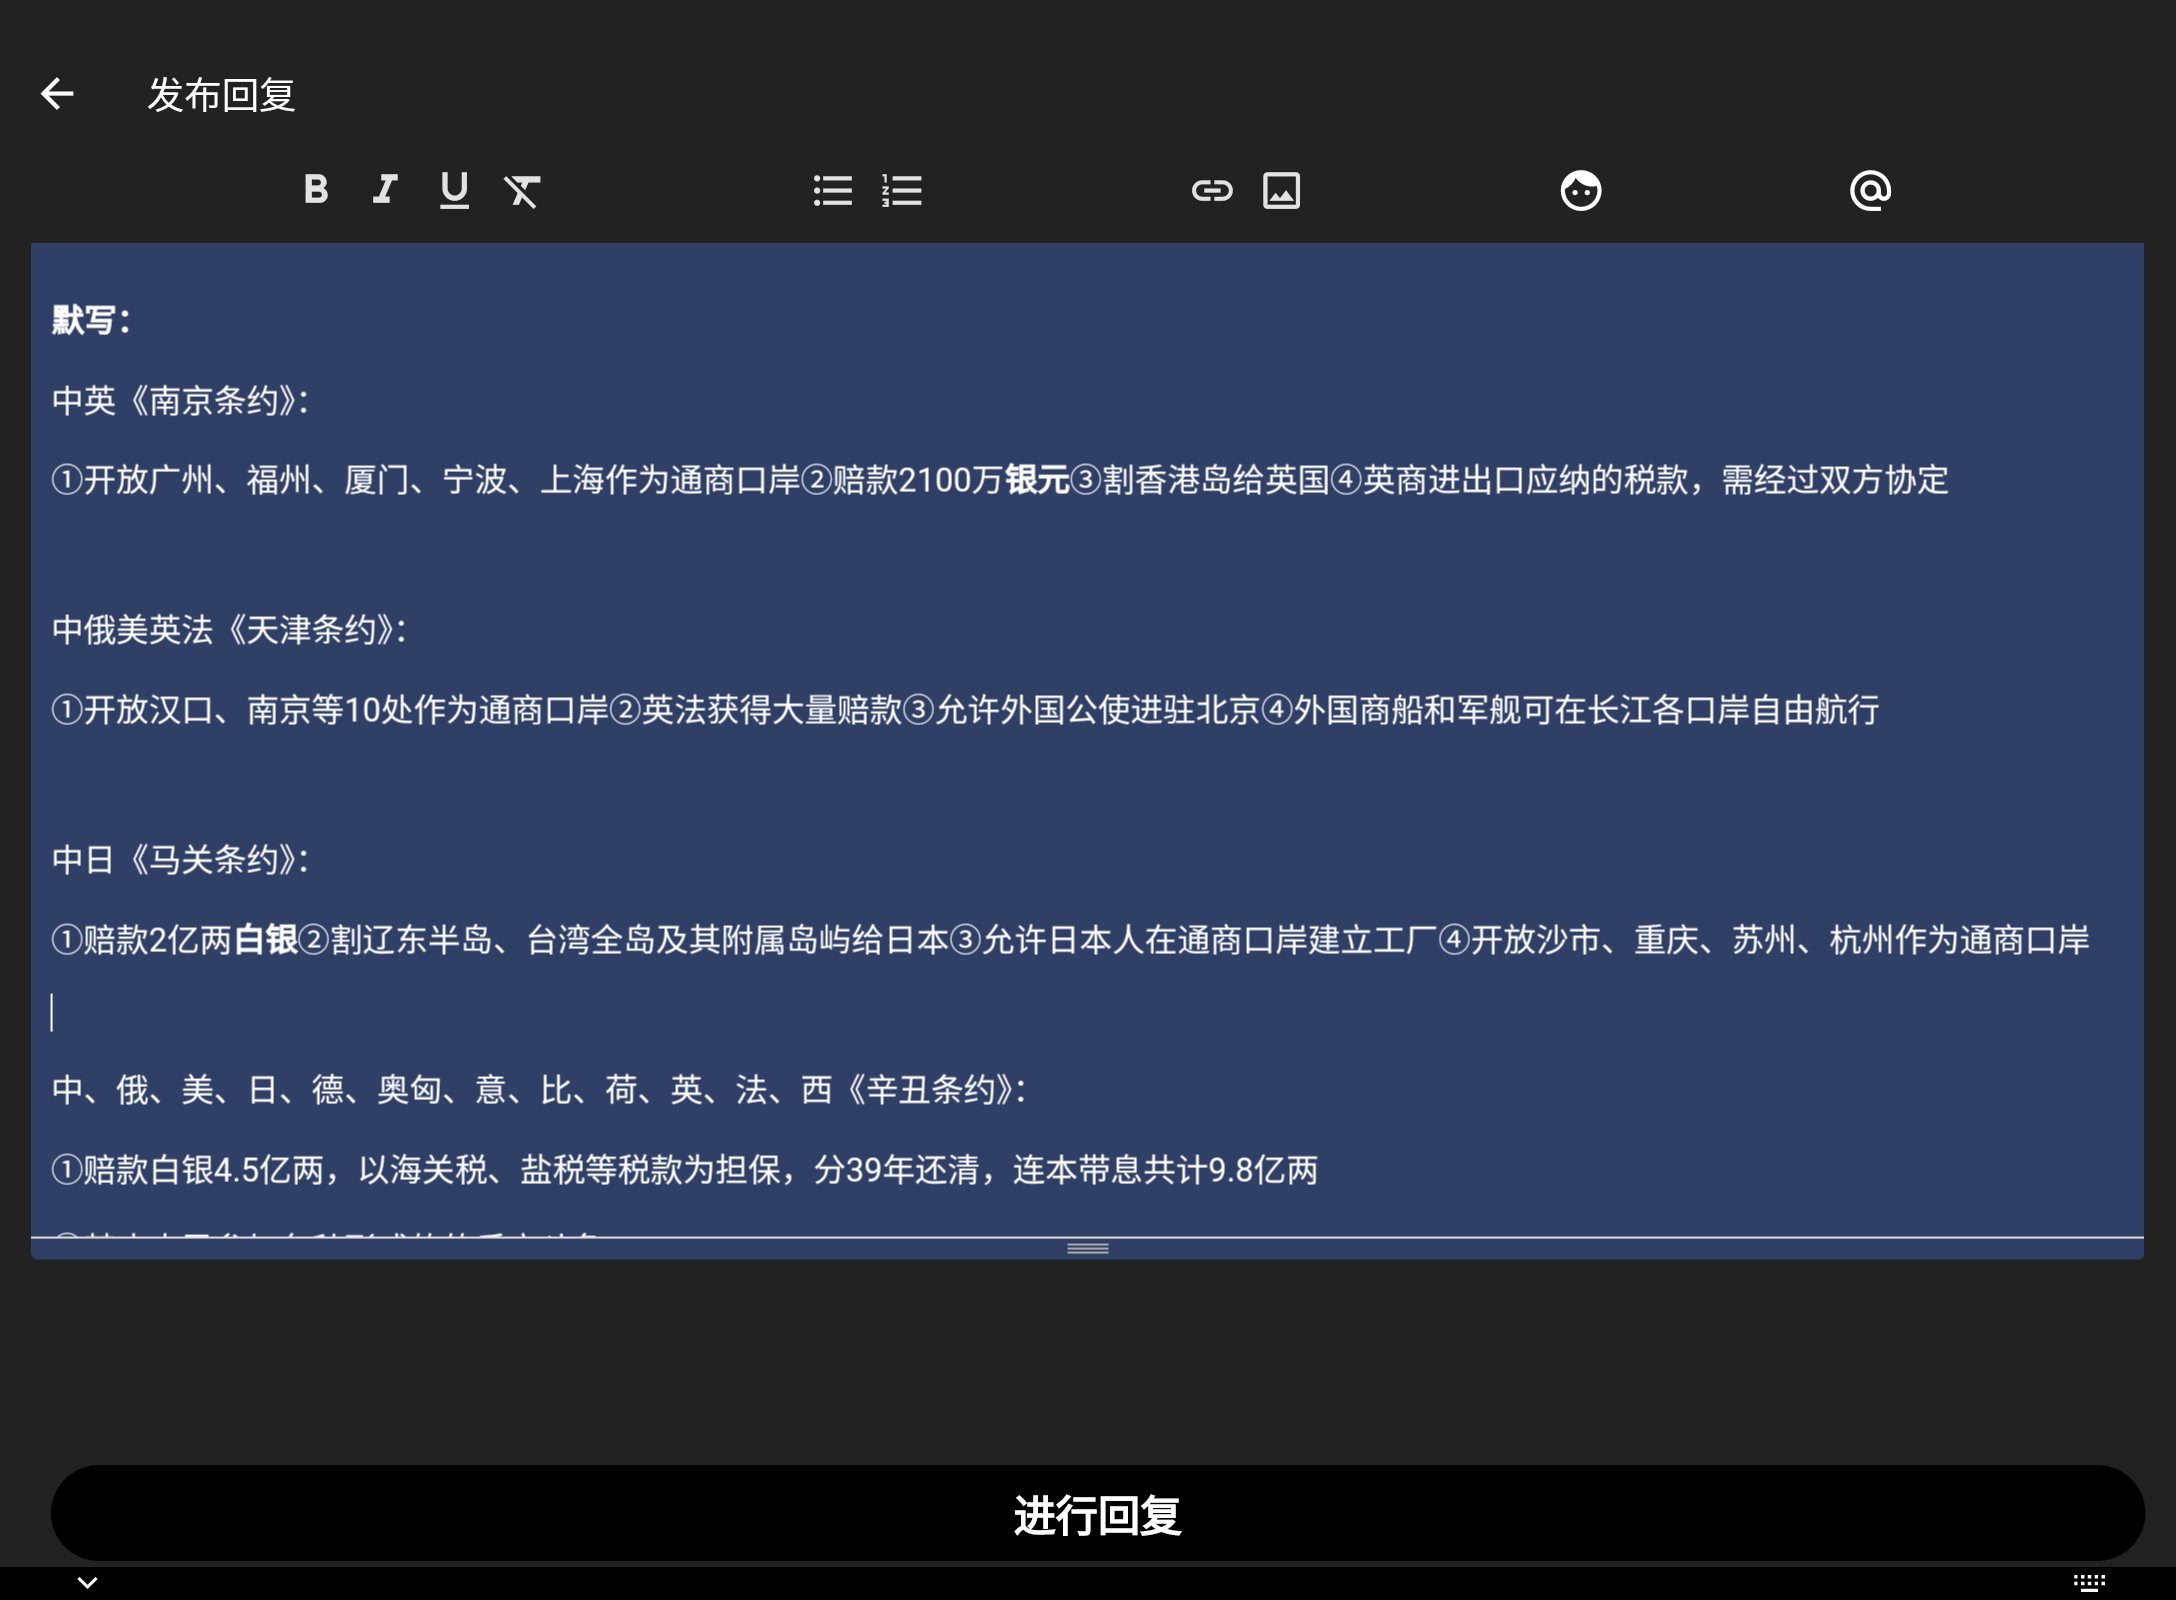Insert a numbered list
The height and width of the screenshot is (1600, 2176).
[x=902, y=190]
